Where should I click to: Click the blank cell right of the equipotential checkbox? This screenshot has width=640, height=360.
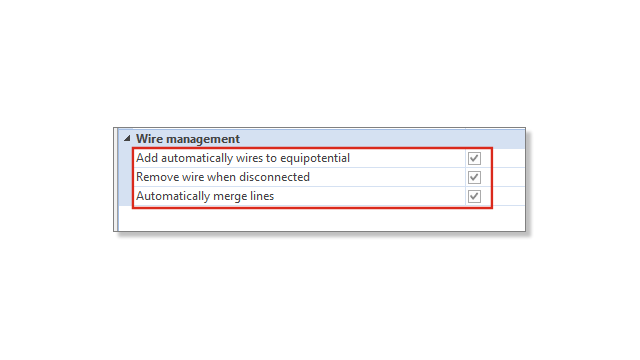point(508,158)
